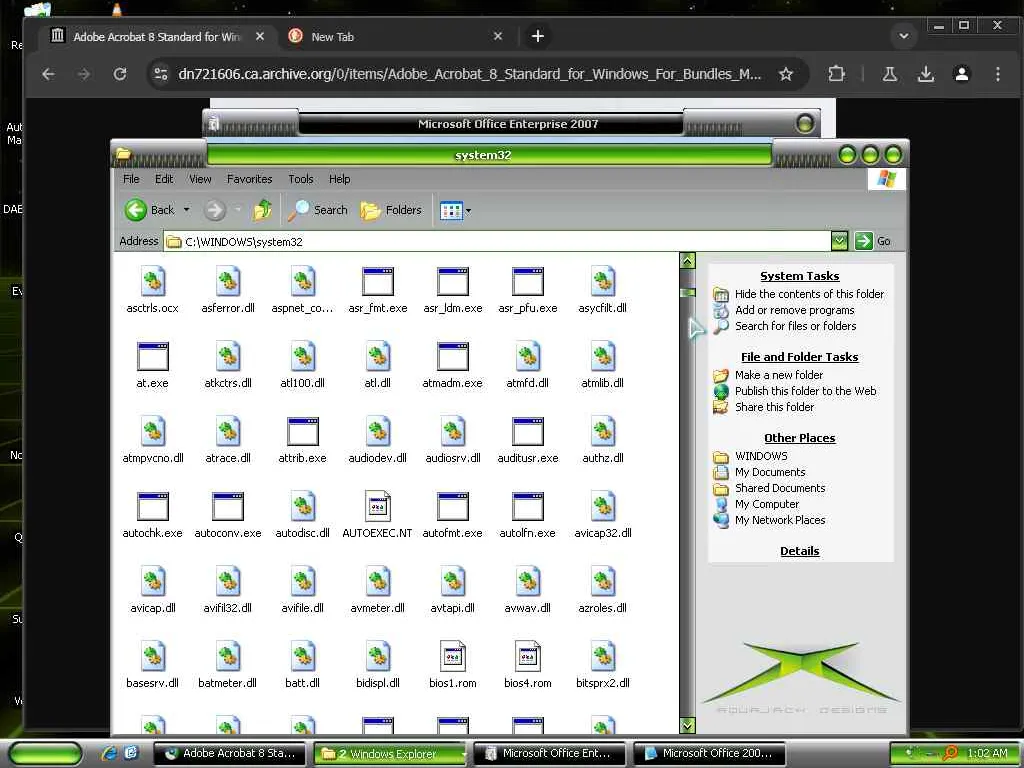Select the autochk.exe file icon
This screenshot has height=768, width=1024.
[153, 507]
